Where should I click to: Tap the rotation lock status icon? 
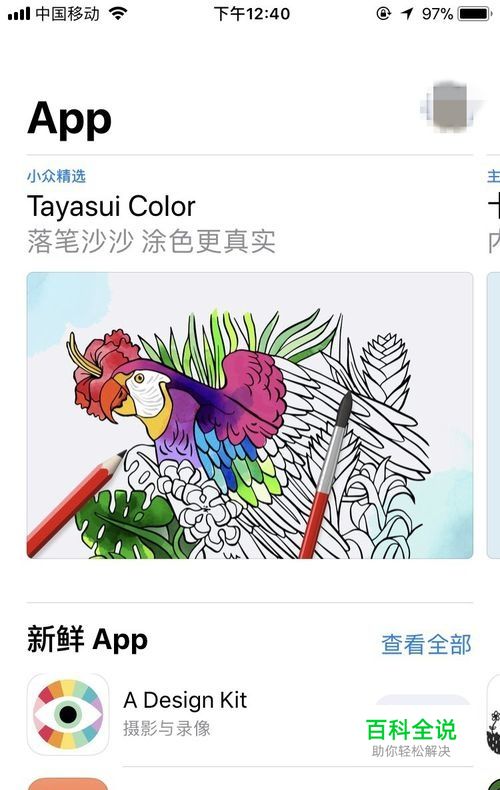coord(384,14)
